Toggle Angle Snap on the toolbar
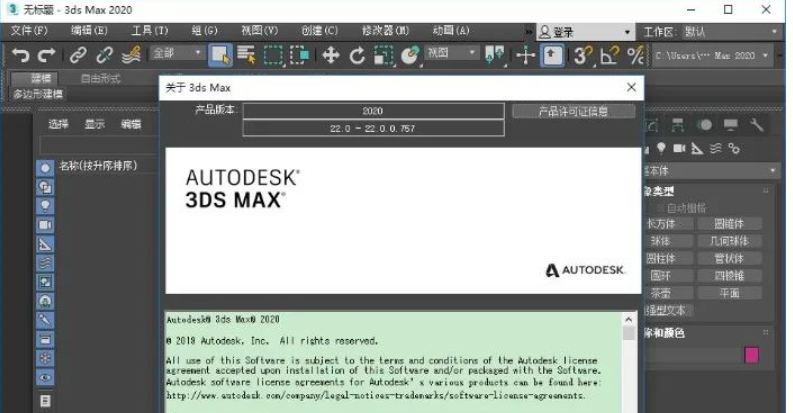This screenshot has height=413, width=793. click(x=609, y=55)
